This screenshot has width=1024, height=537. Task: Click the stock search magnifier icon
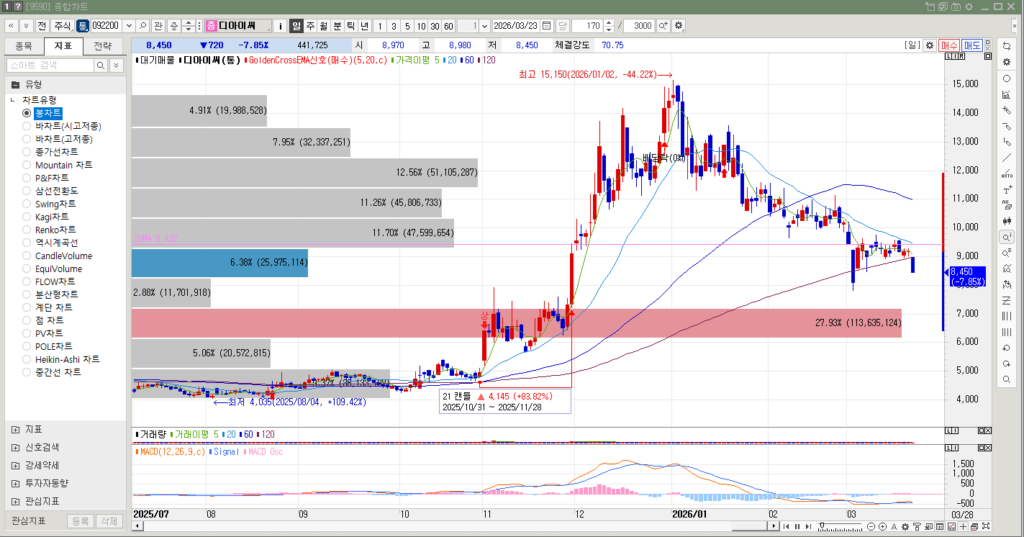143,25
